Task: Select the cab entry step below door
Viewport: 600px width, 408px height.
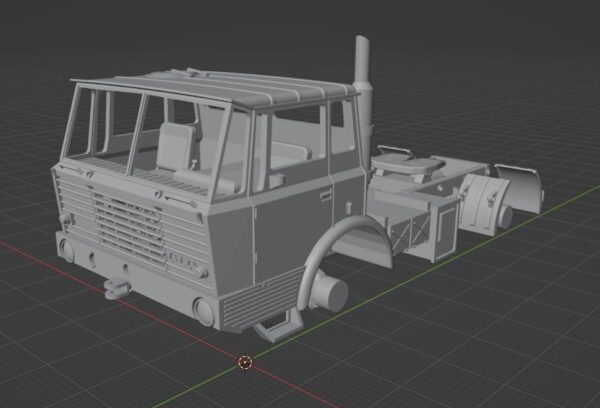Action: click(279, 326)
